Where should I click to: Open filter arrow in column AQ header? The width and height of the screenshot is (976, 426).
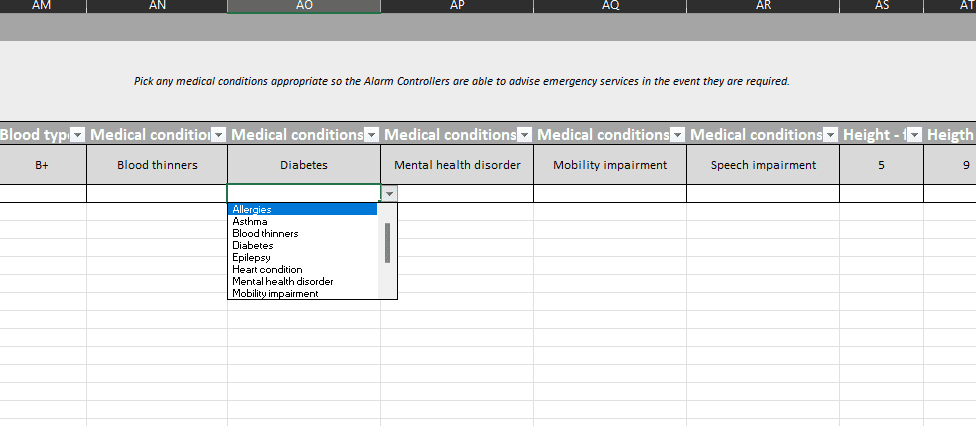[677, 135]
